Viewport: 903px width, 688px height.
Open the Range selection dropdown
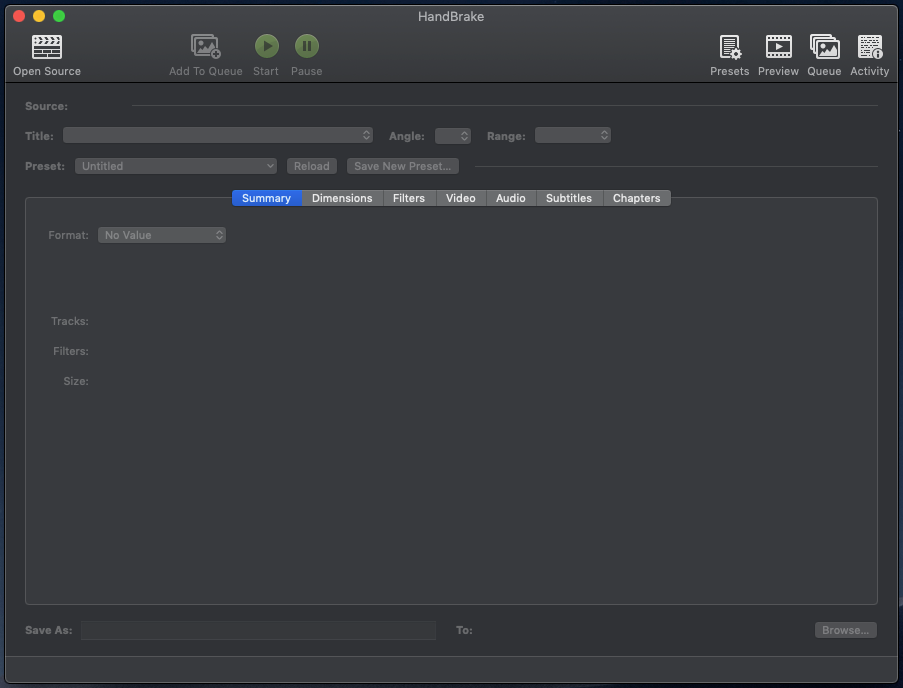tap(572, 135)
